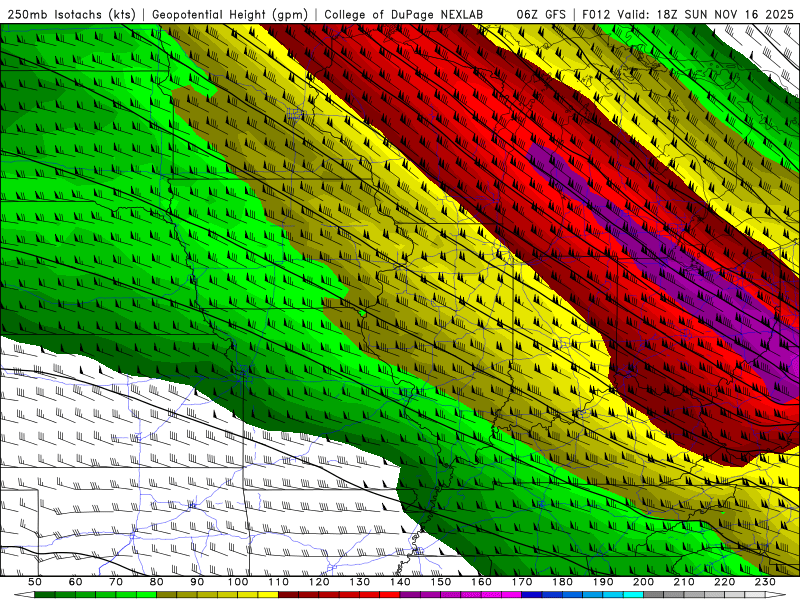The image size is (800, 600).
Task: Click the 140 value on the color scale
Action: pos(400,582)
